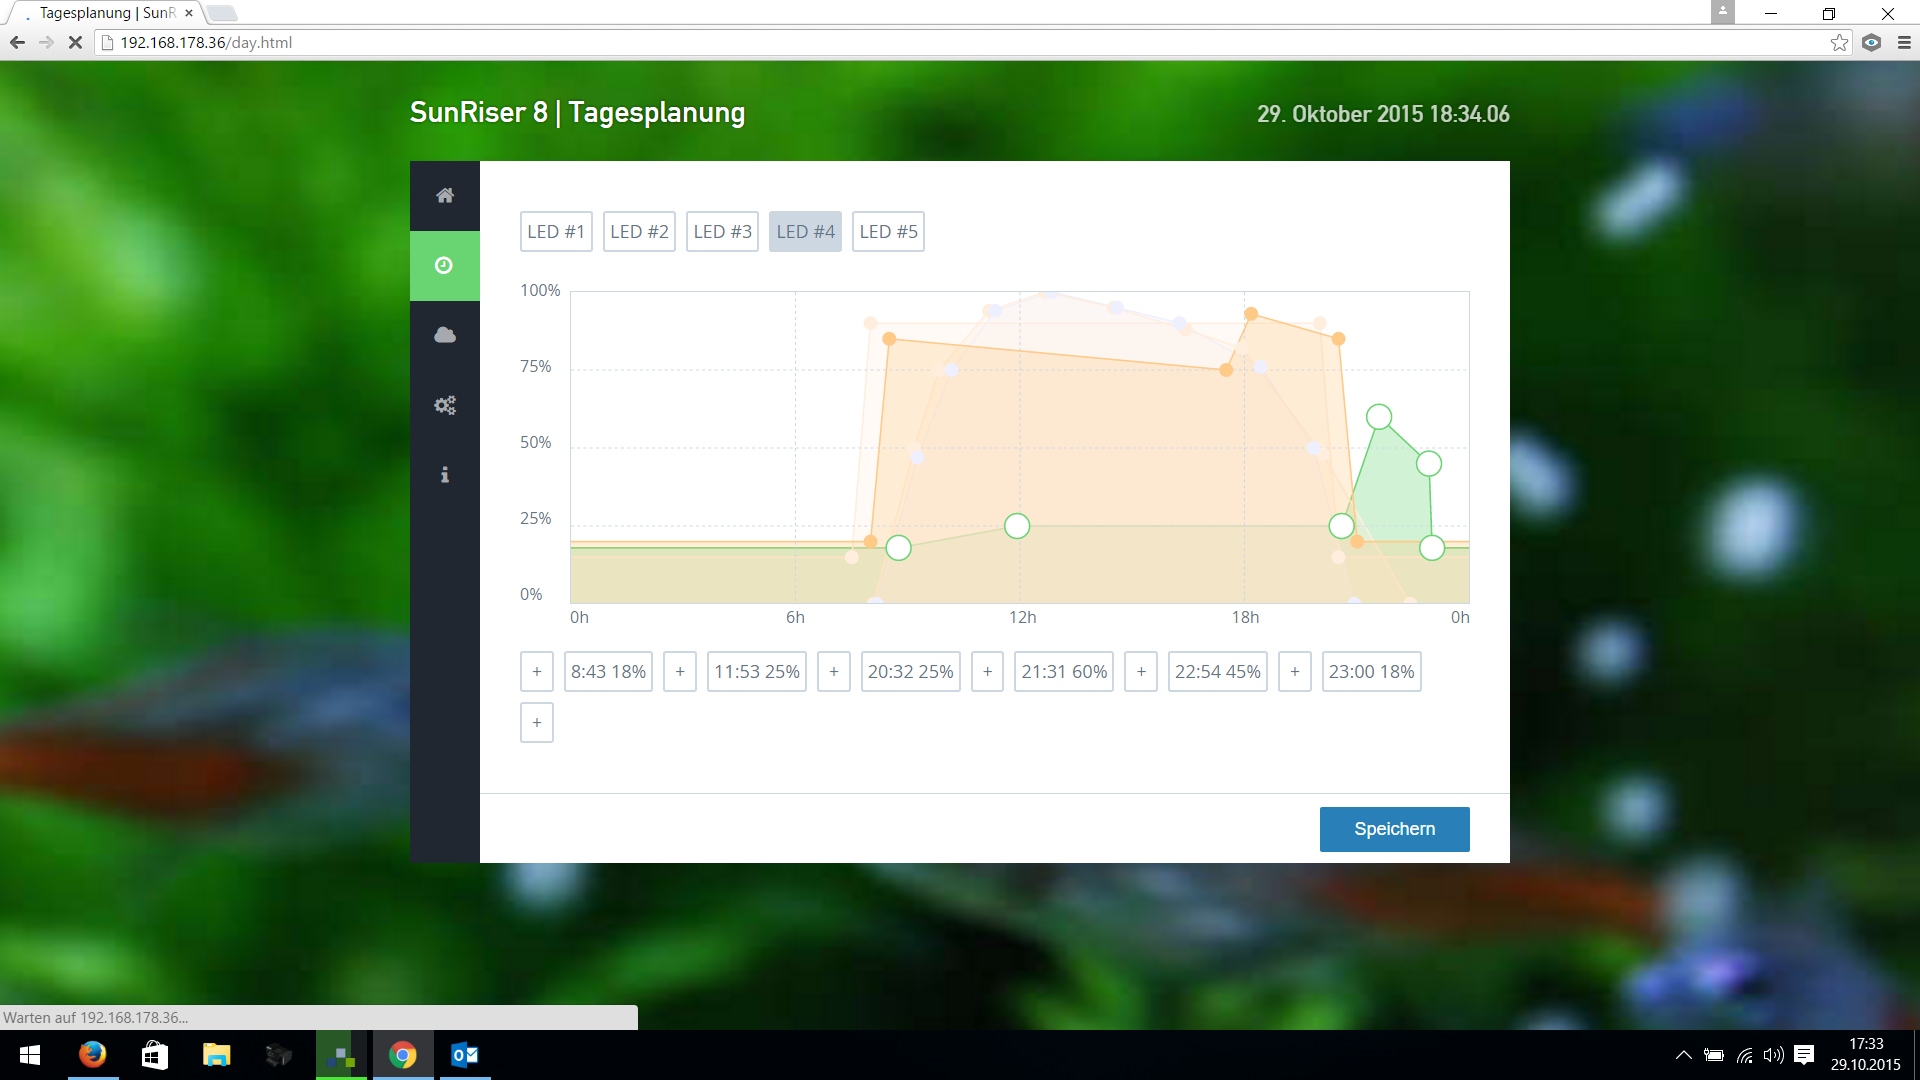Close the Tagesplanung browser tab
The width and height of the screenshot is (1920, 1080).
pos(188,13)
